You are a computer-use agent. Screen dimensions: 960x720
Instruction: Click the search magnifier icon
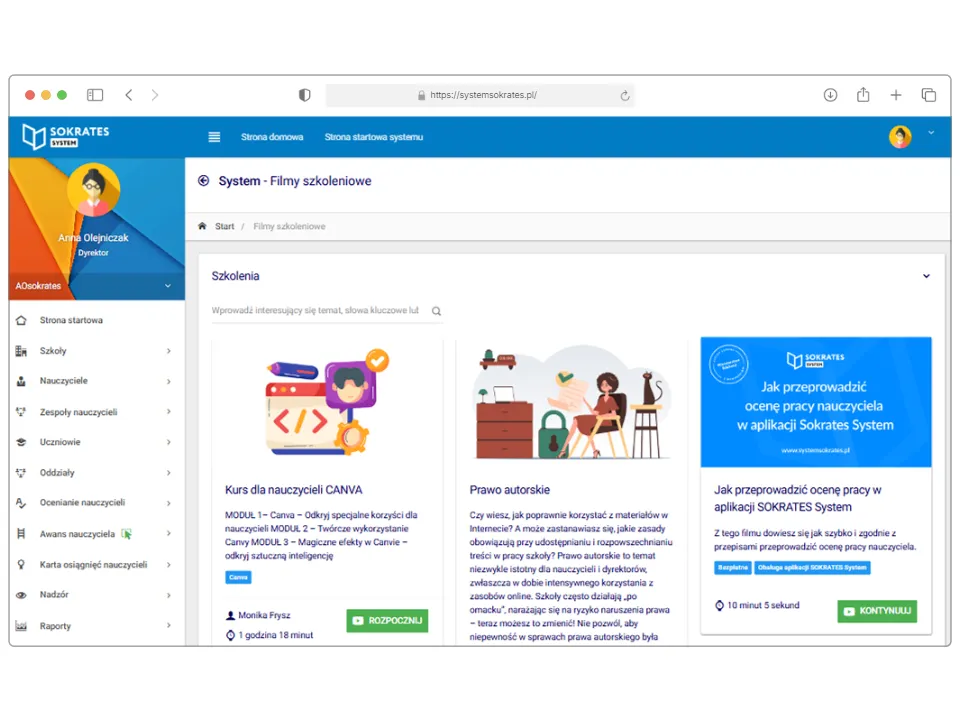coord(436,311)
